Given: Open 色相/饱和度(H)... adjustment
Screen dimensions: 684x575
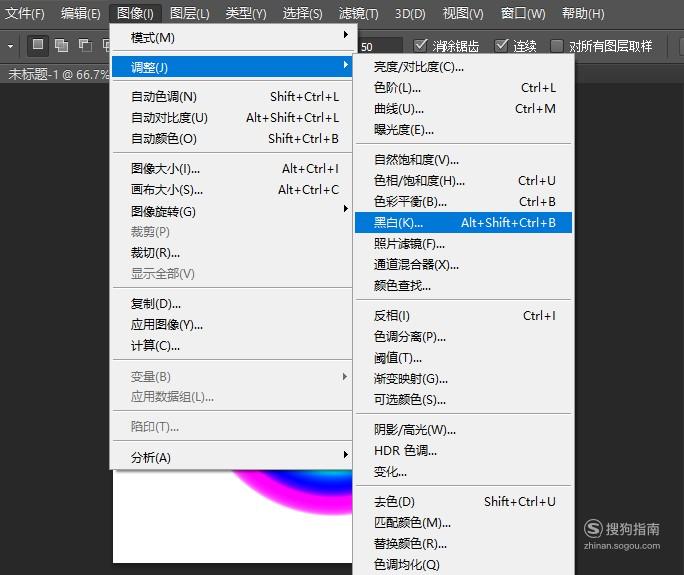Looking at the screenshot, I should (x=463, y=181).
